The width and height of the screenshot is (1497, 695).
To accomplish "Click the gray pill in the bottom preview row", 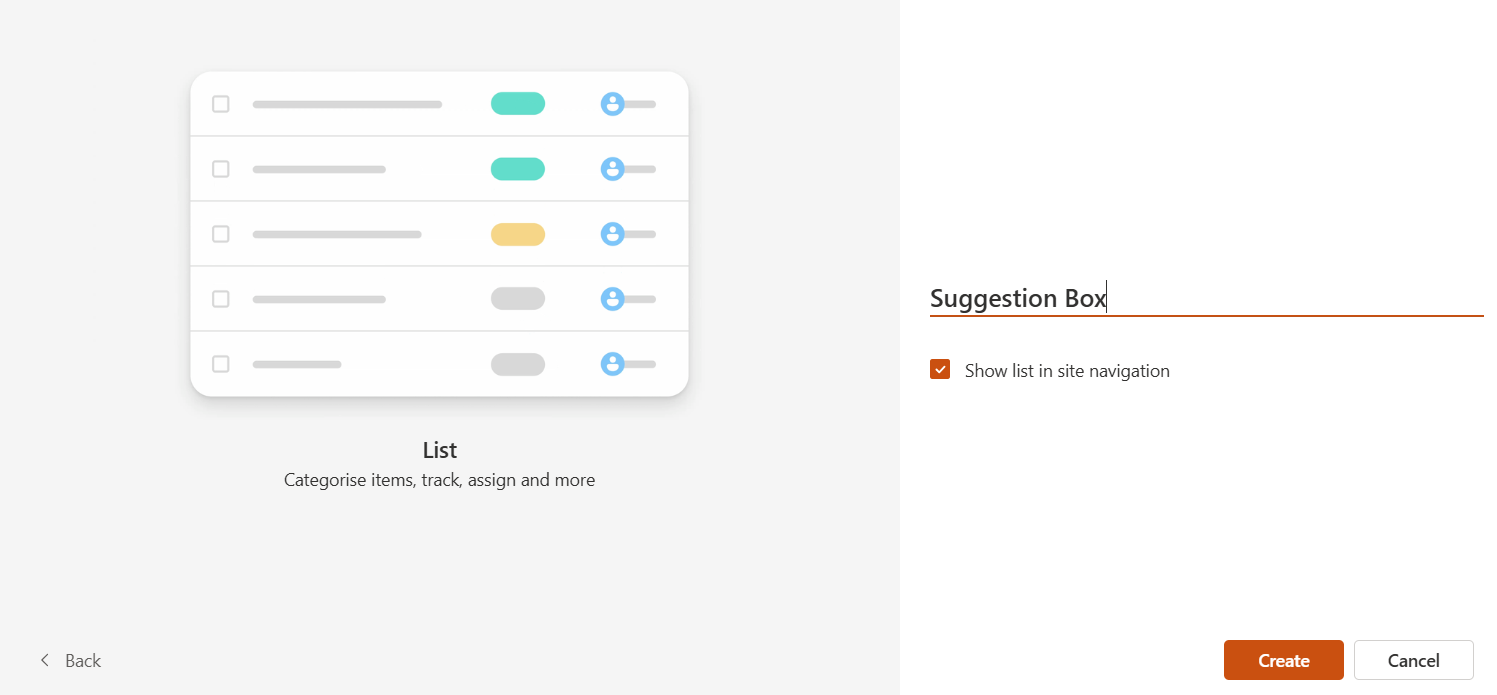I will pos(517,363).
